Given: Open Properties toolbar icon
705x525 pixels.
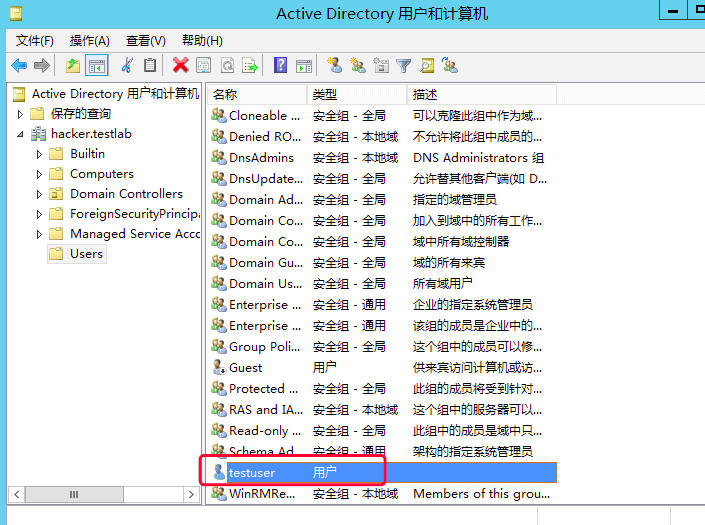Looking at the screenshot, I should (204, 66).
